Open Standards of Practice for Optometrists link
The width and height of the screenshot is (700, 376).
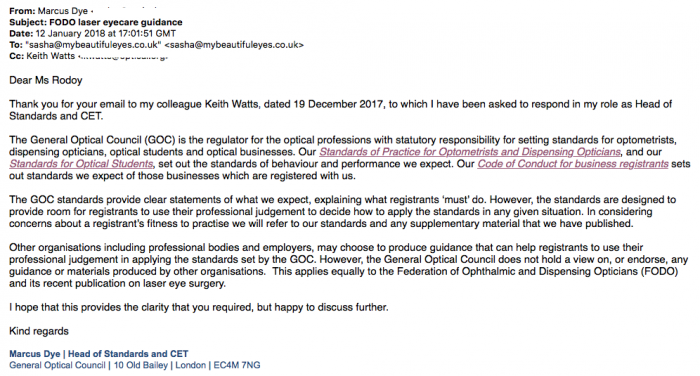470,152
